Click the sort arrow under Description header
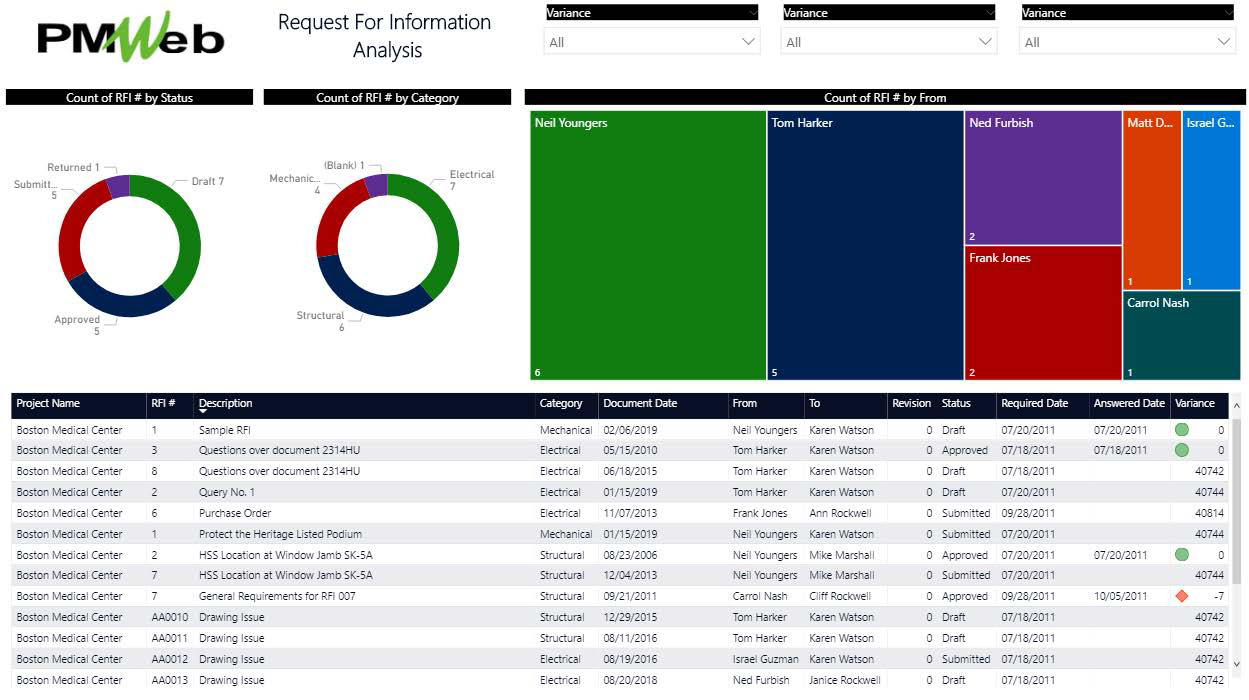 pos(204,412)
